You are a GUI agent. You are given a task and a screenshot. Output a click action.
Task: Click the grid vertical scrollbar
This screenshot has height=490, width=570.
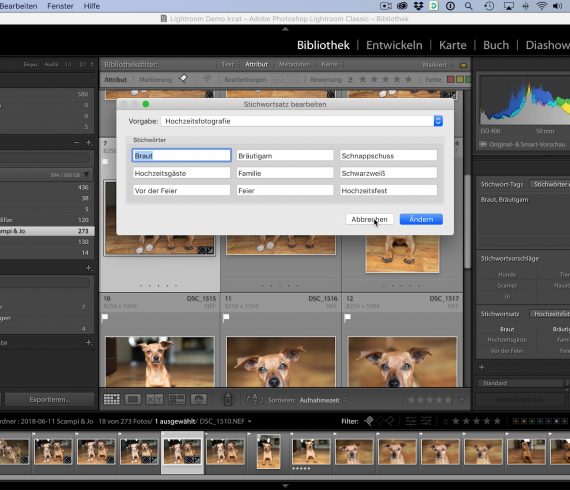[x=467, y=222]
